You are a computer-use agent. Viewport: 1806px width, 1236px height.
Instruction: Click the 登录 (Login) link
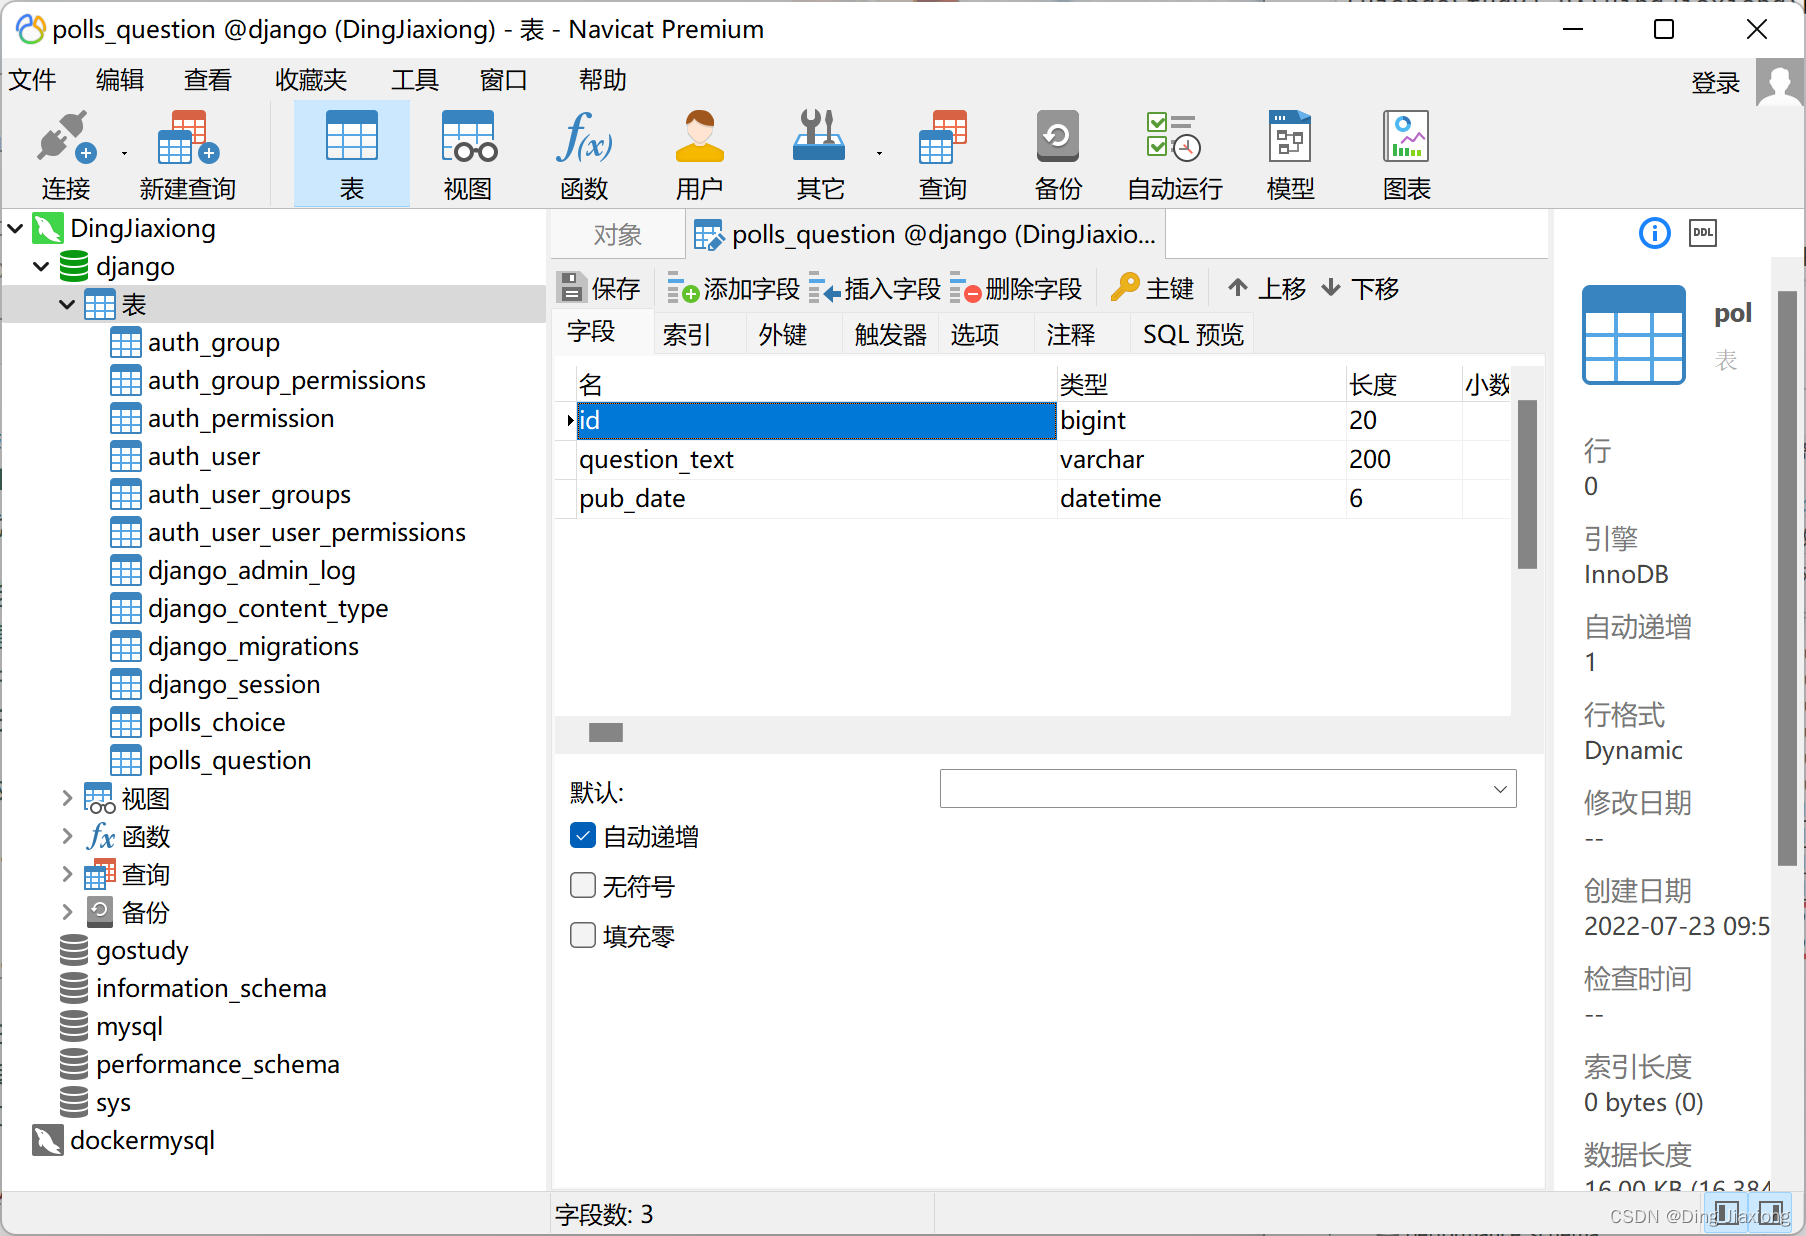click(x=1716, y=82)
